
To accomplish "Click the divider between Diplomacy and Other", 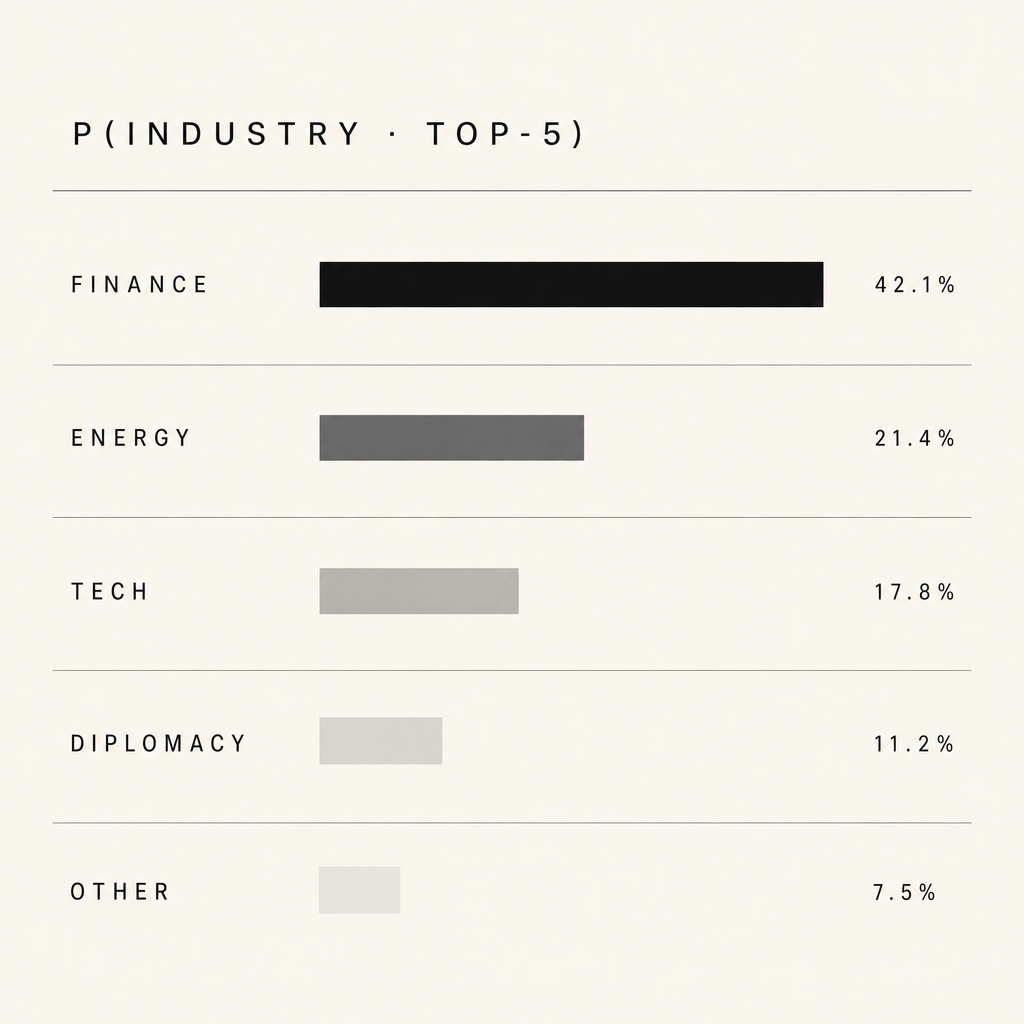I will [512, 823].
